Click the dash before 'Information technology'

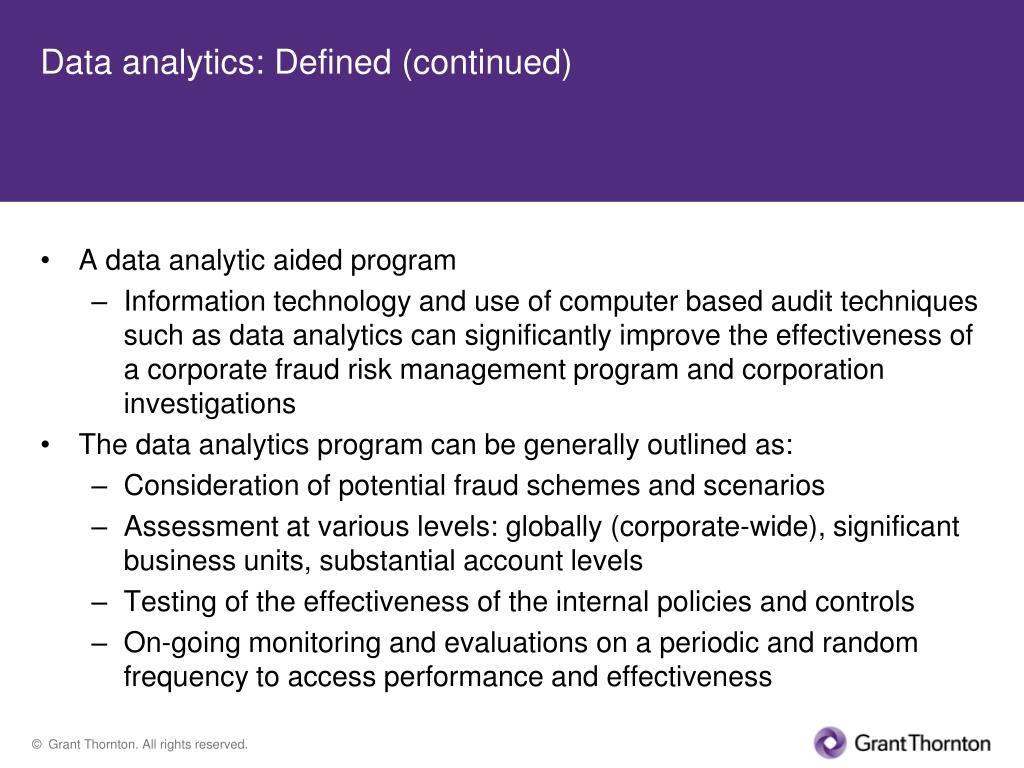pyautogui.click(x=99, y=303)
